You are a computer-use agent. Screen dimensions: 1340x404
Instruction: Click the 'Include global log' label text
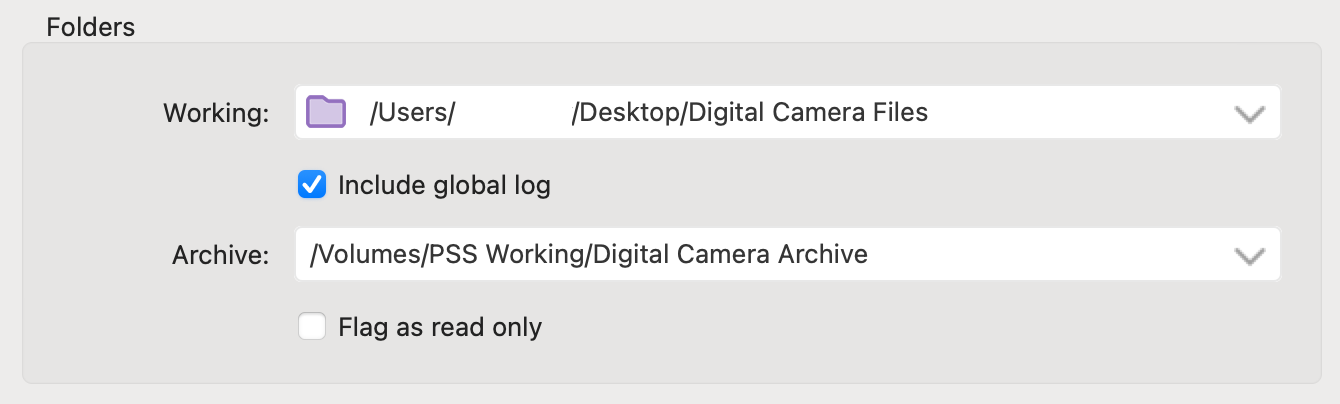point(444,185)
